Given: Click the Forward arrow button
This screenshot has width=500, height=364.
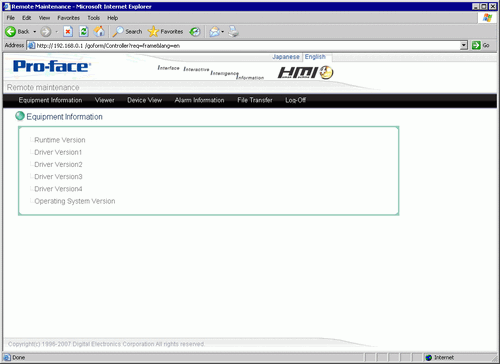Looking at the screenshot, I should click(46, 32).
